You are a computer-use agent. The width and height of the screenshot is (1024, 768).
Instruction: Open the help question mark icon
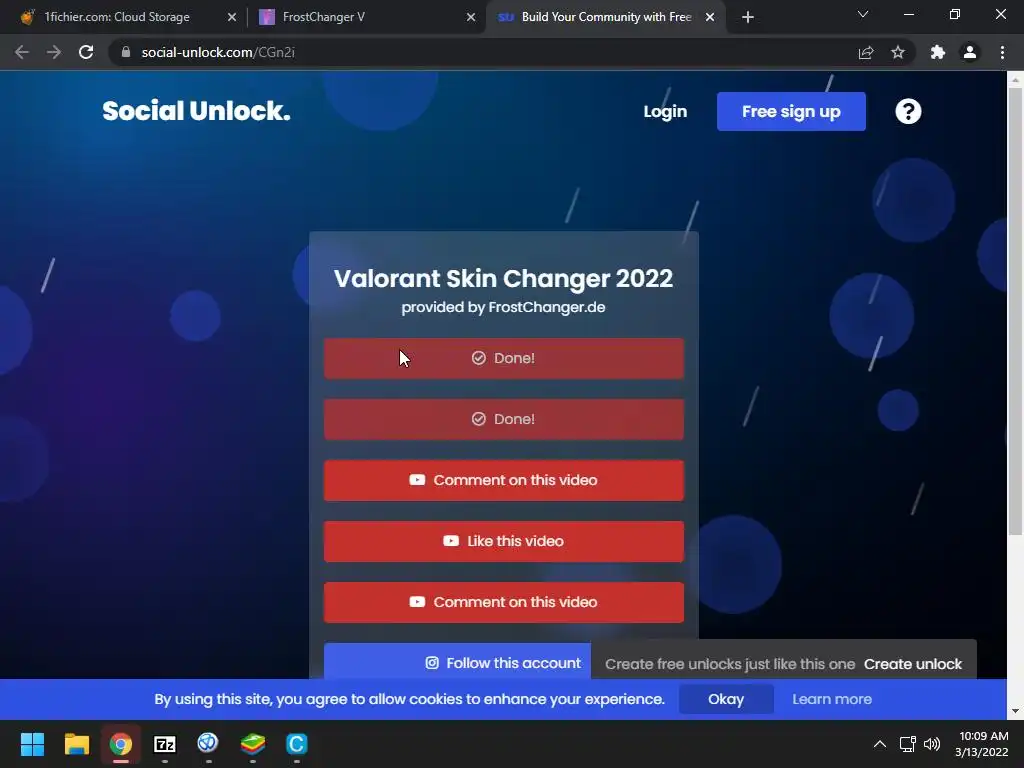908,112
